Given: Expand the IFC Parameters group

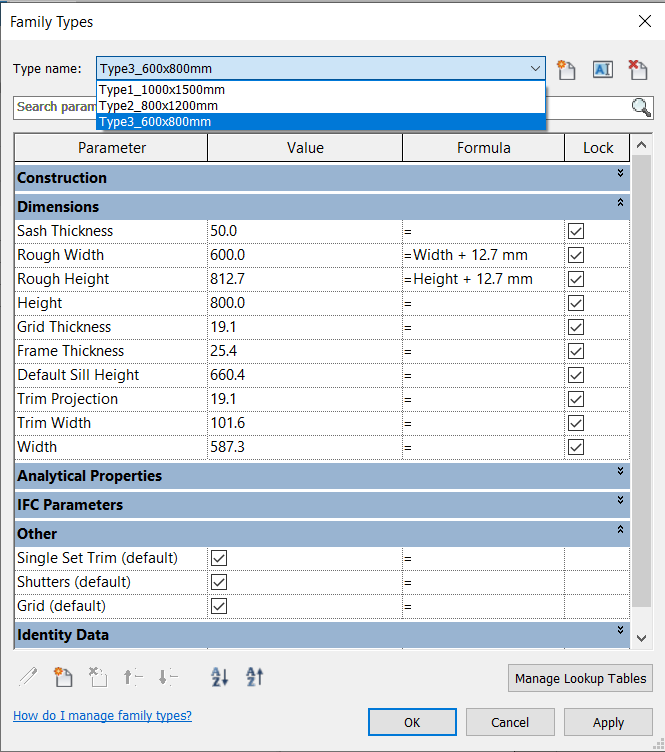Looking at the screenshot, I should [x=621, y=501].
